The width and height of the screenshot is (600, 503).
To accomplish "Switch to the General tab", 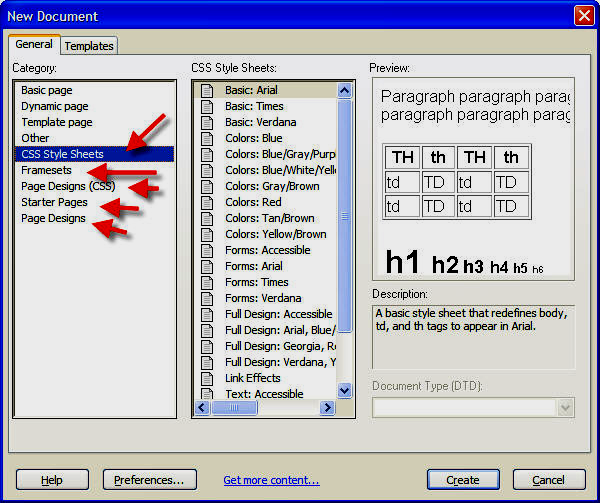I will [x=34, y=44].
